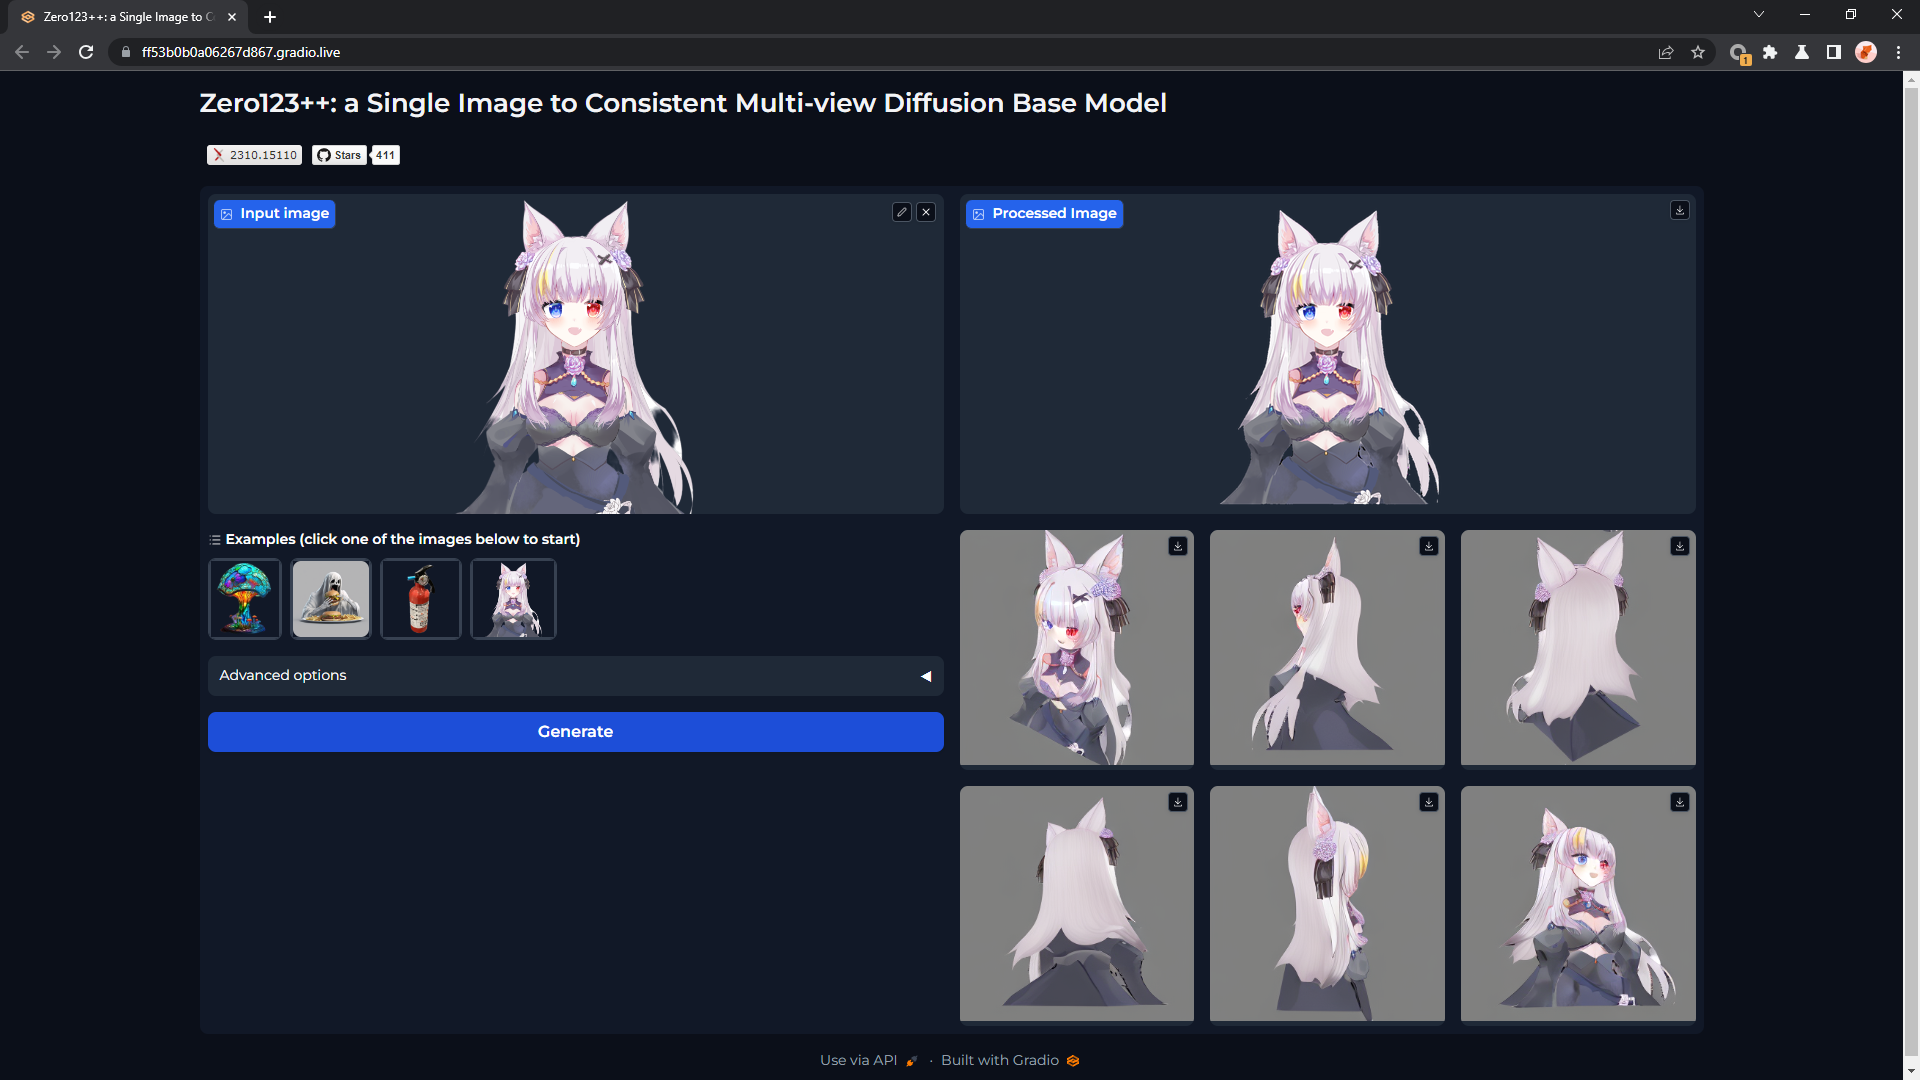Image resolution: width=1920 pixels, height=1080 pixels.
Task: Click the examples list icon
Action: click(x=214, y=539)
